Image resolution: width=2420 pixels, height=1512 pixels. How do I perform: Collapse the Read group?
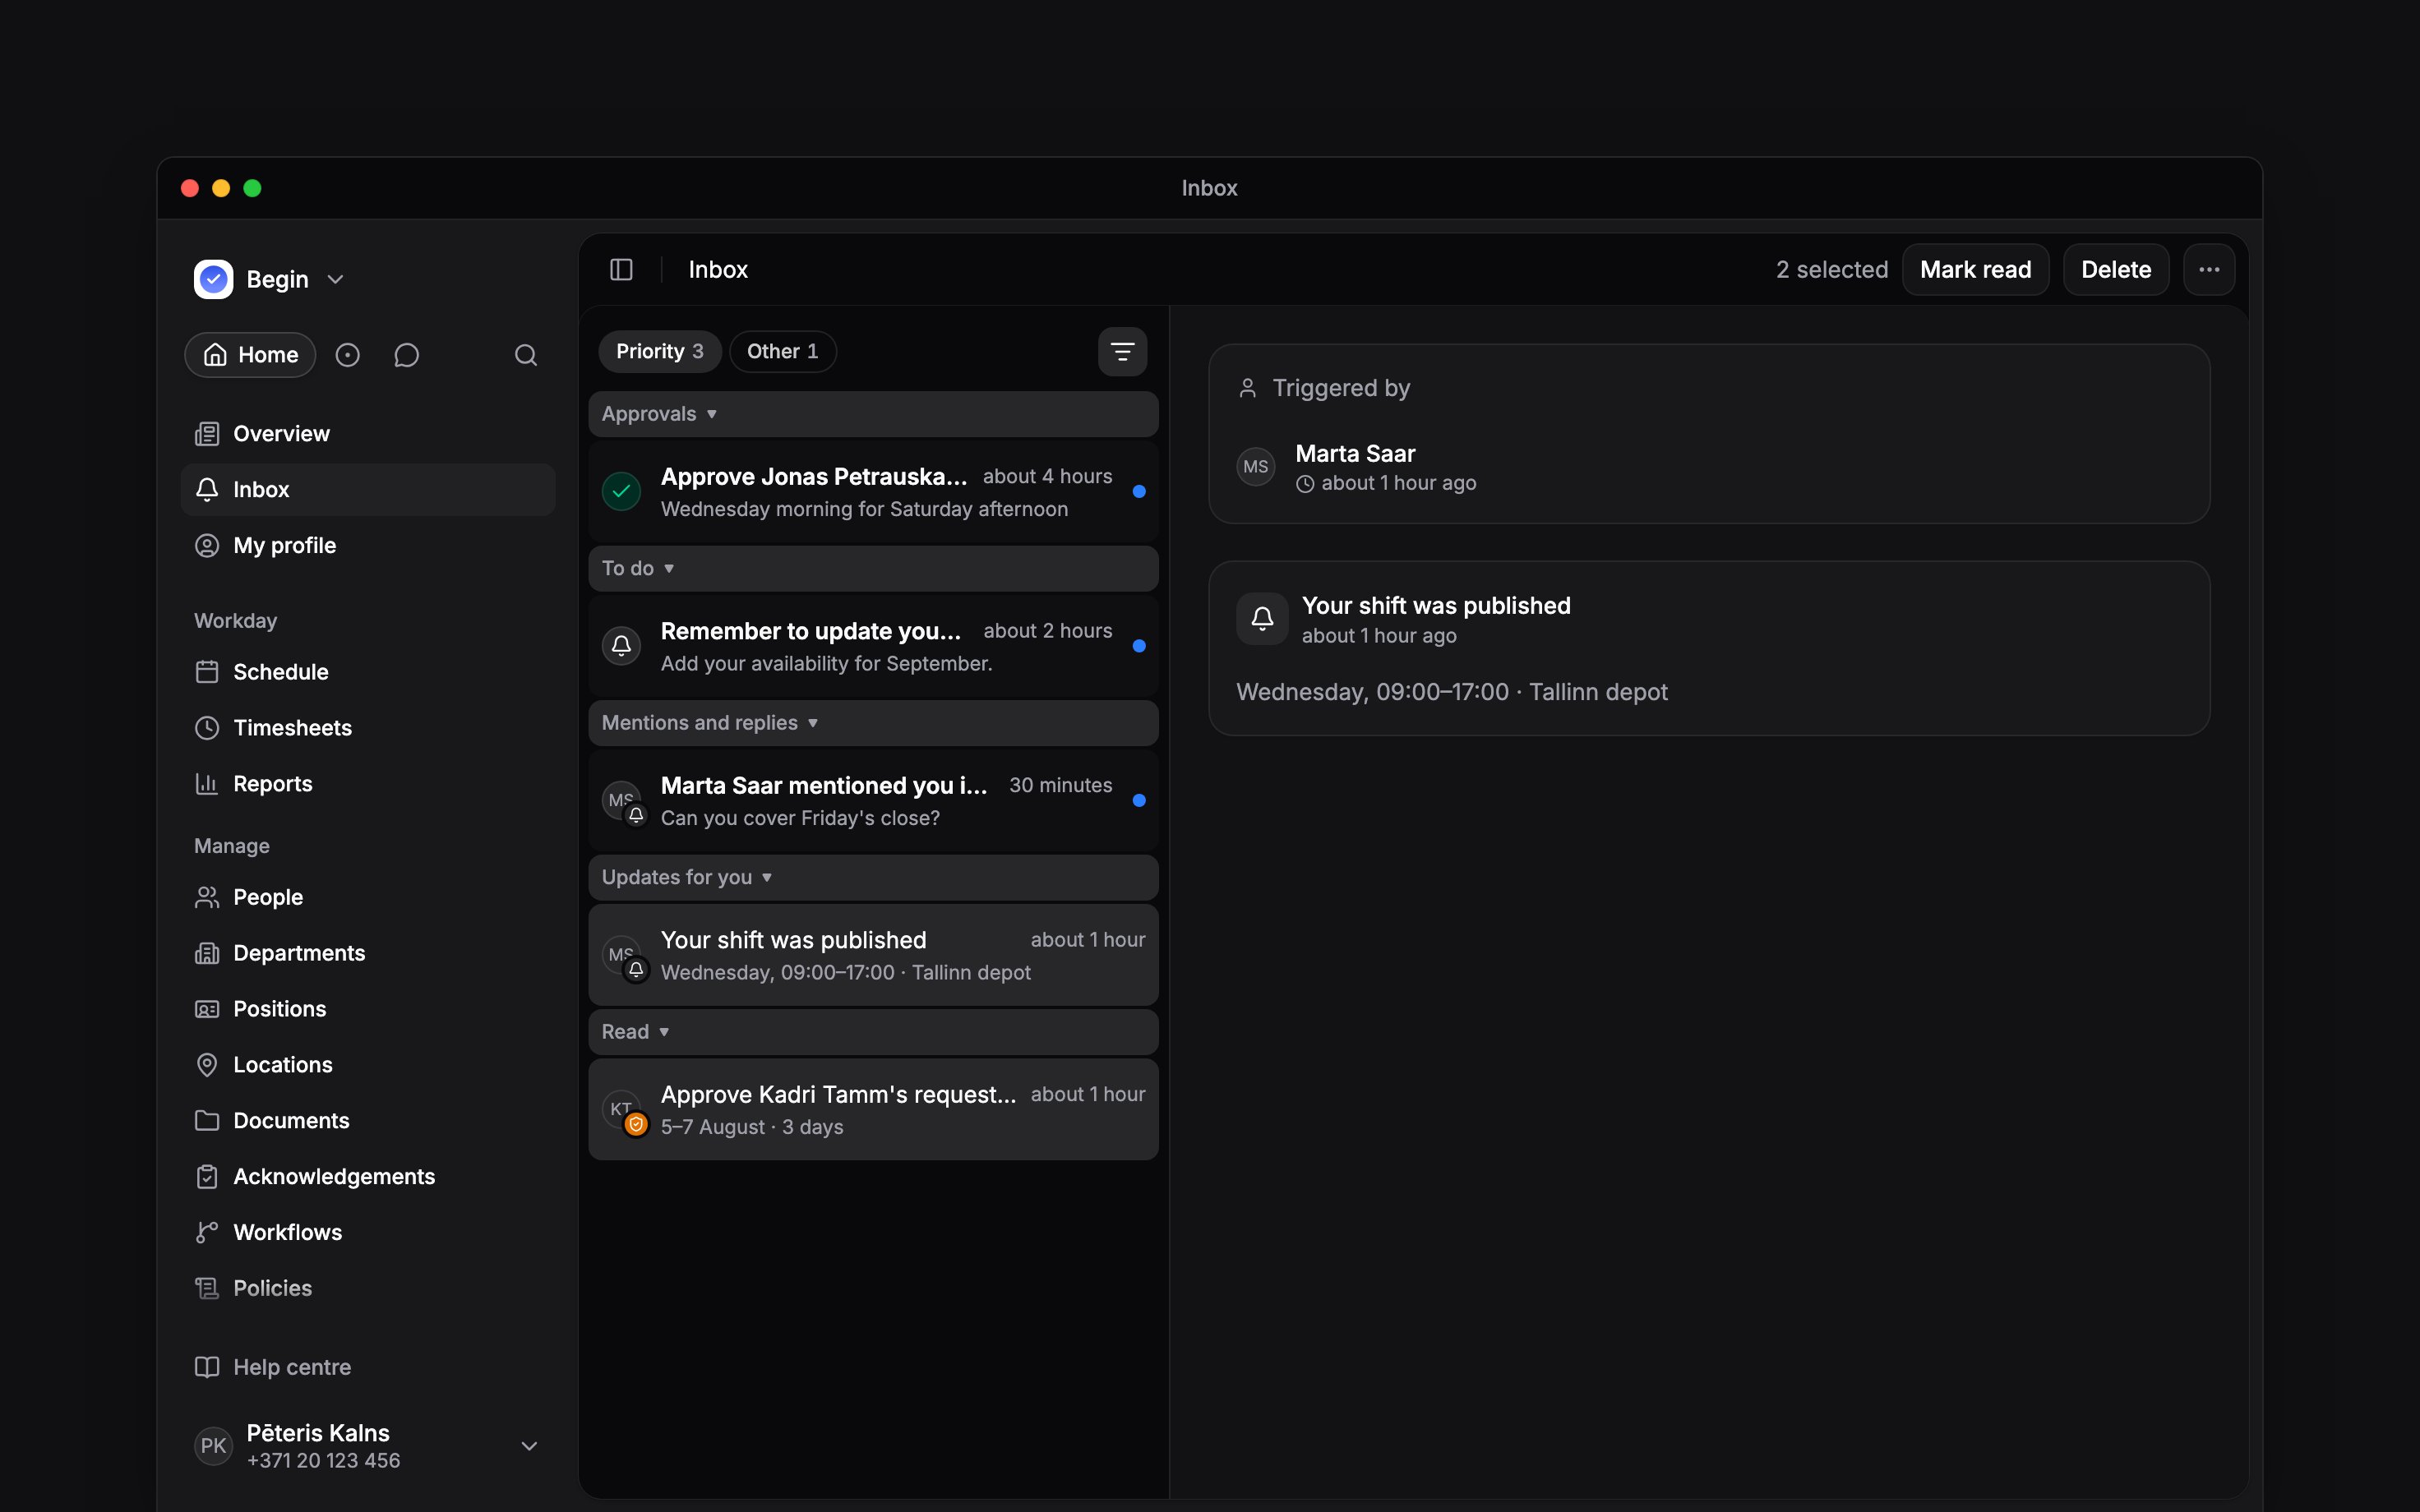click(x=873, y=1032)
